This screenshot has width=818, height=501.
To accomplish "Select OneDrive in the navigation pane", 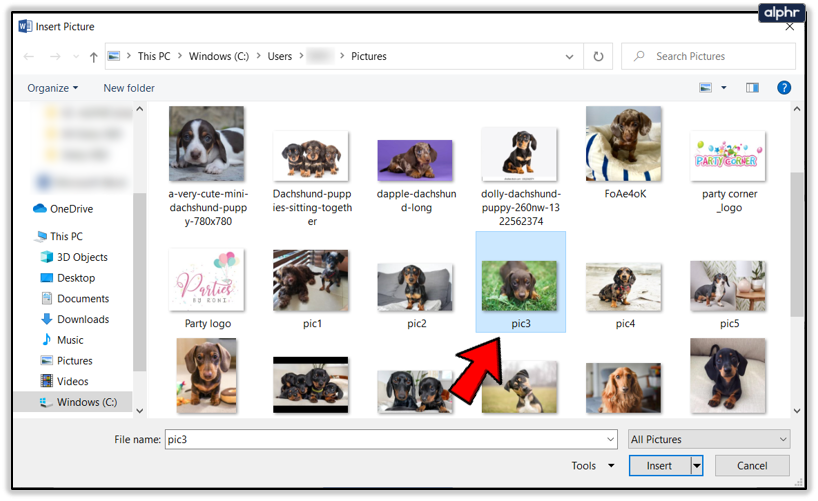I will (63, 209).
